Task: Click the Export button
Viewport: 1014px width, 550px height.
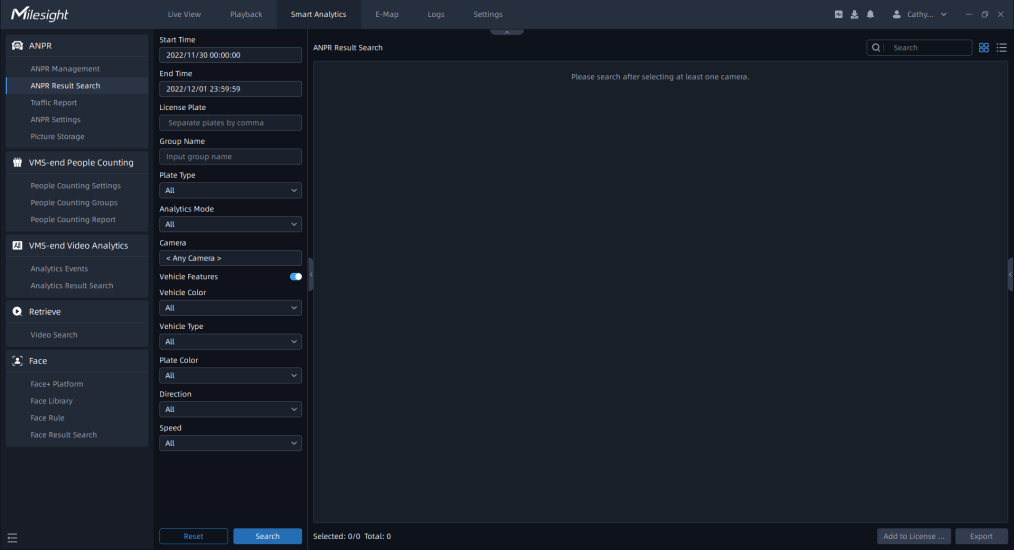Action: tap(981, 536)
